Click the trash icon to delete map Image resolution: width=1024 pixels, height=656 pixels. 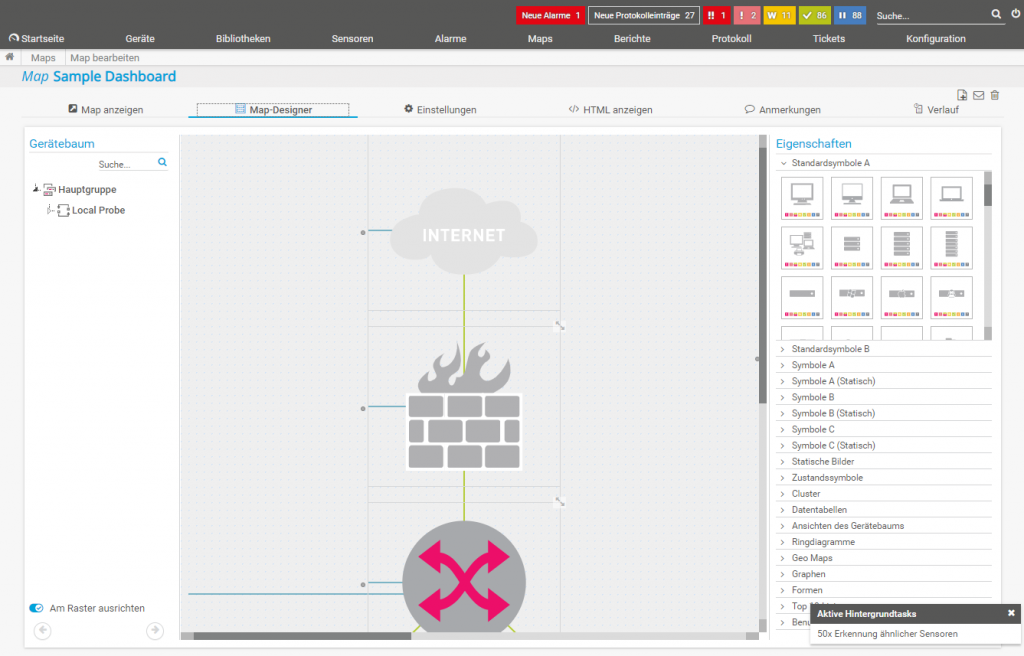pos(994,95)
